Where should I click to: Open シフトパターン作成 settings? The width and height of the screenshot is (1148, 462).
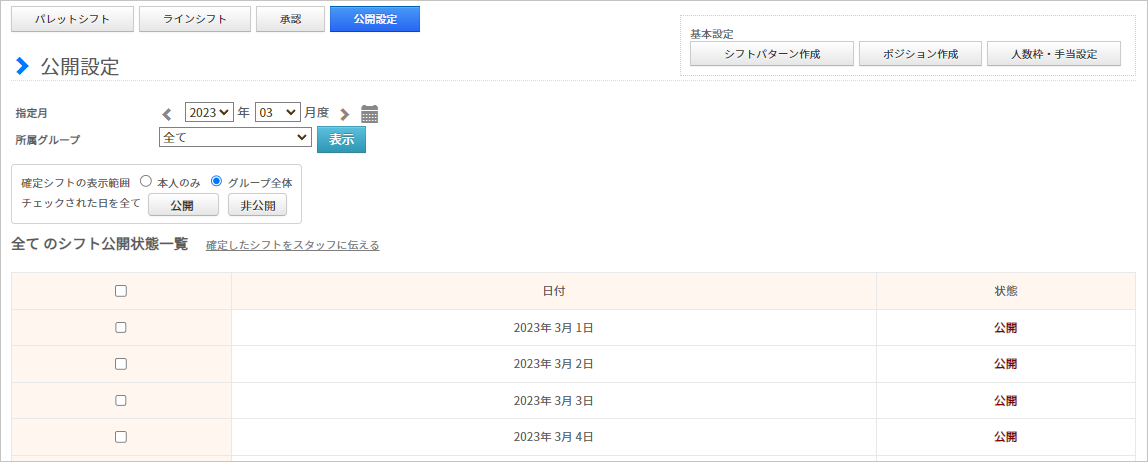point(772,53)
